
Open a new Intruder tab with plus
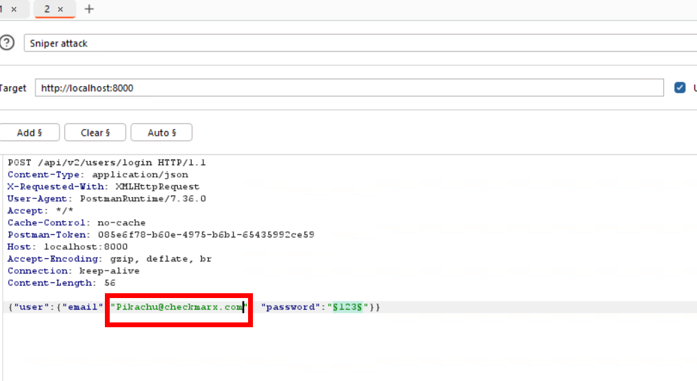click(89, 9)
